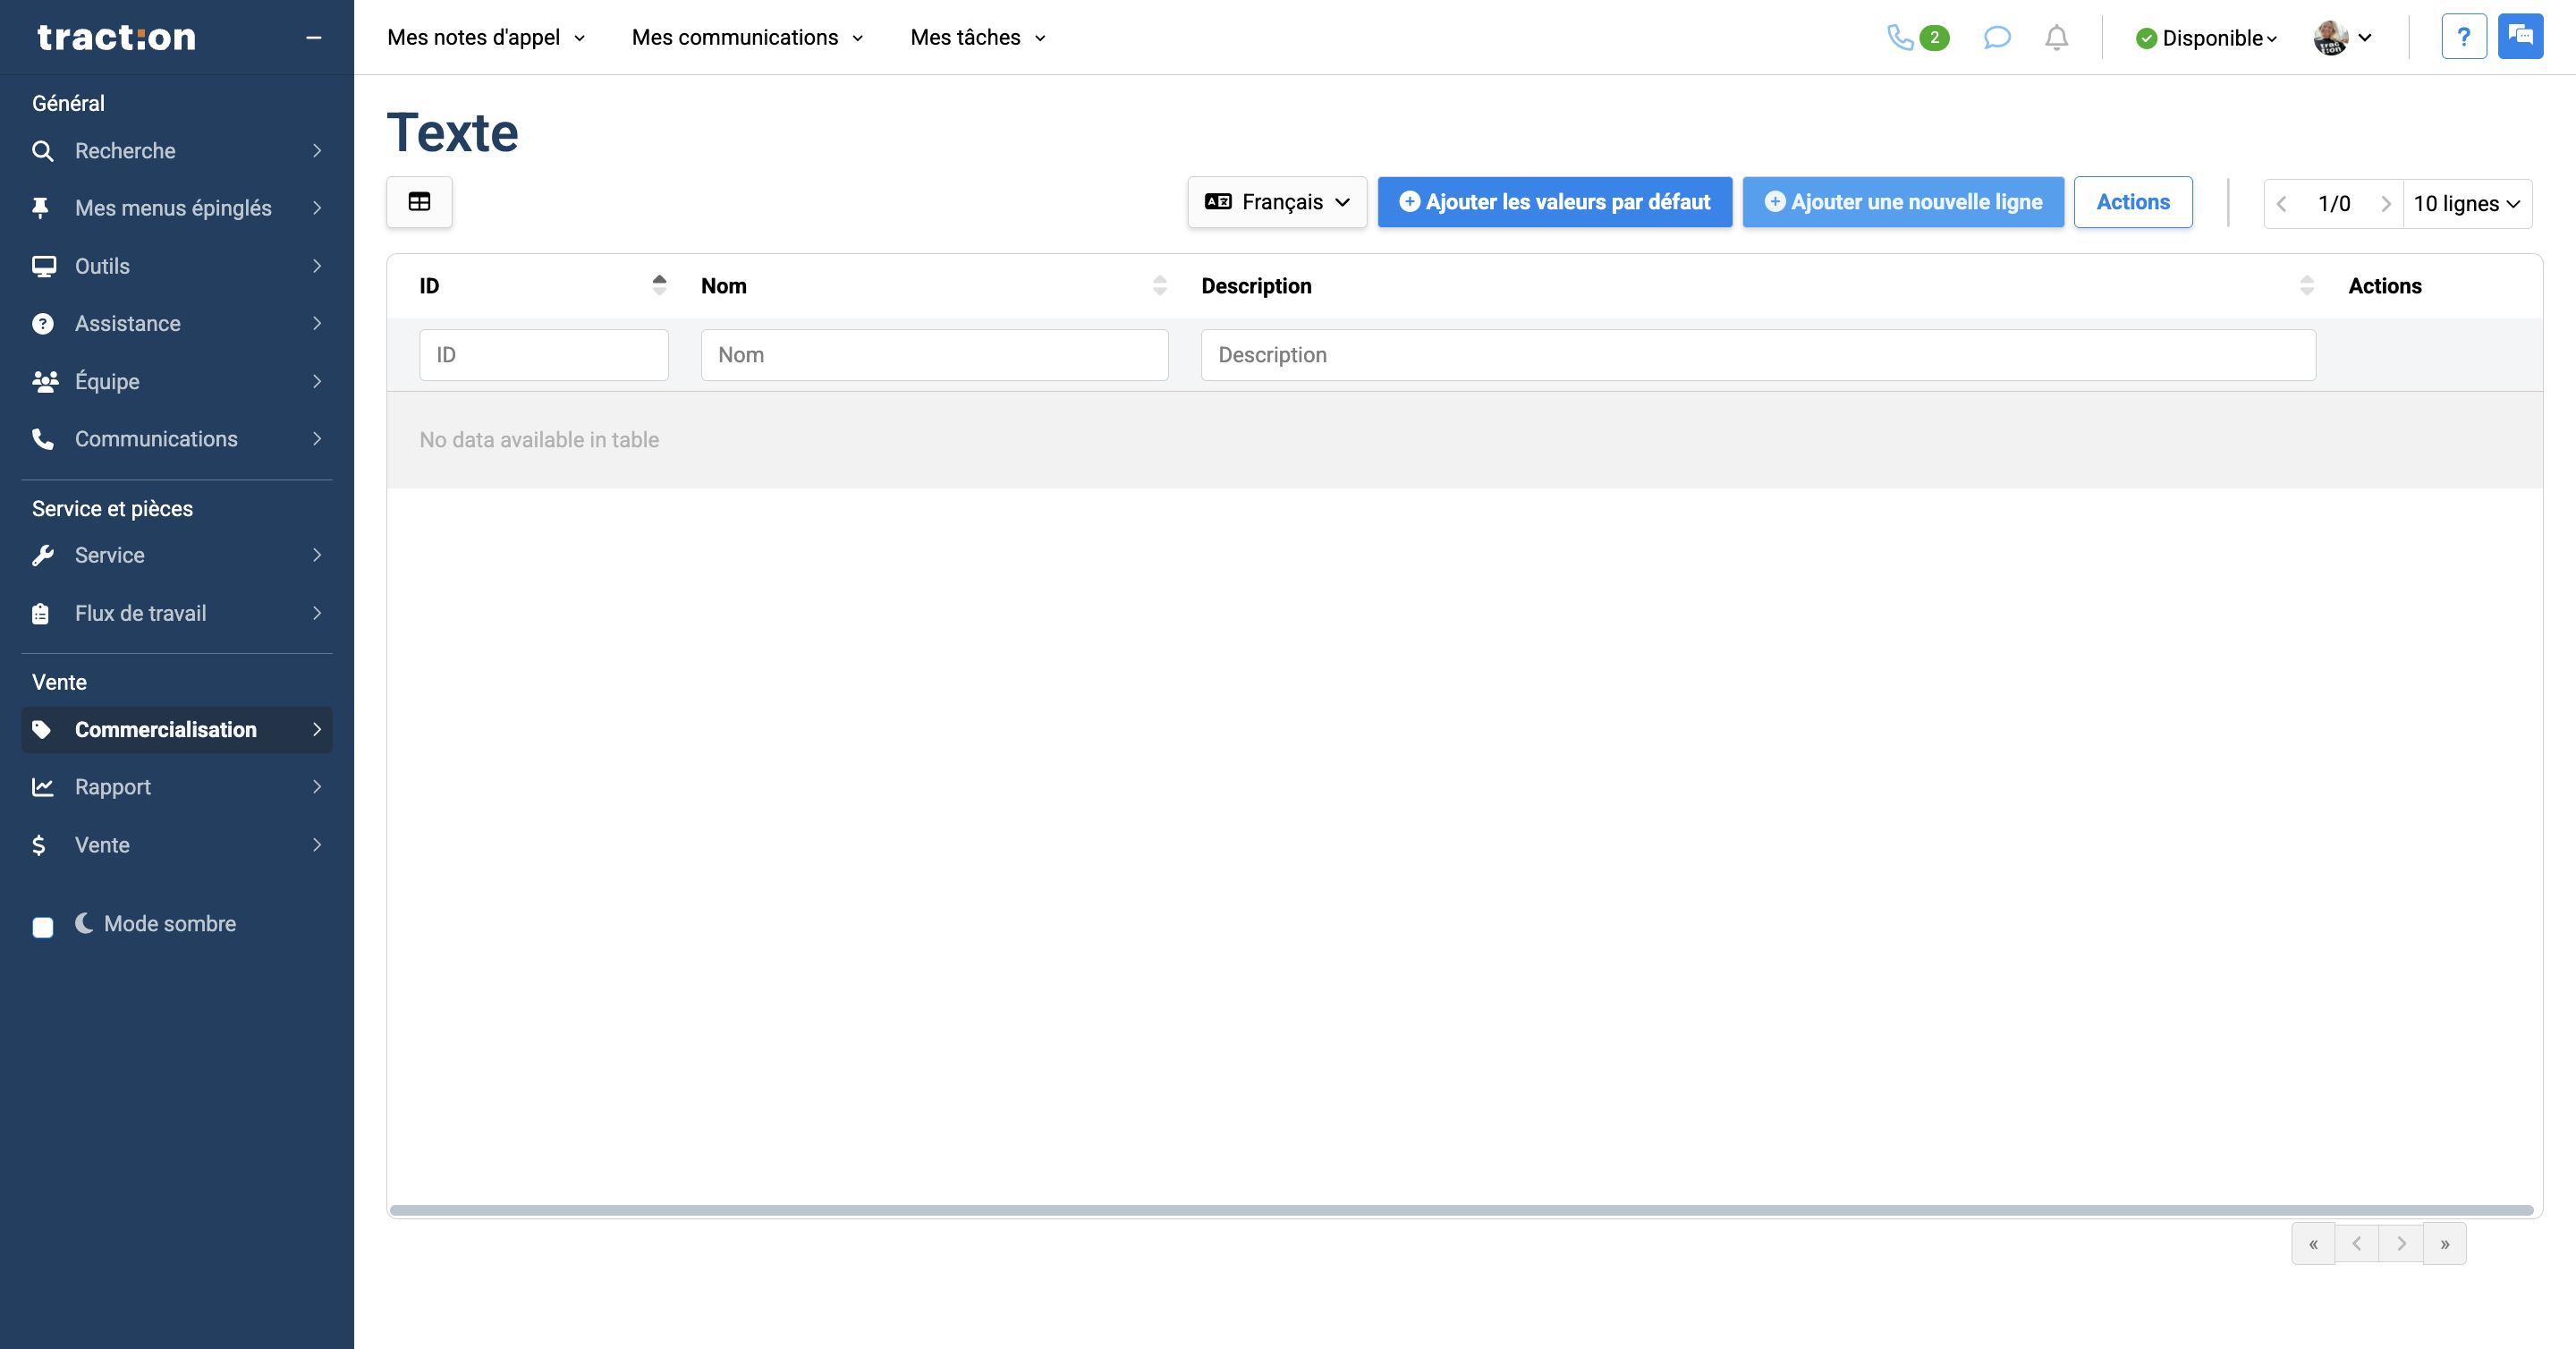Screen dimensions: 2576x1349
Task: Open the Recherche section in sidebar
Action: click(125, 150)
